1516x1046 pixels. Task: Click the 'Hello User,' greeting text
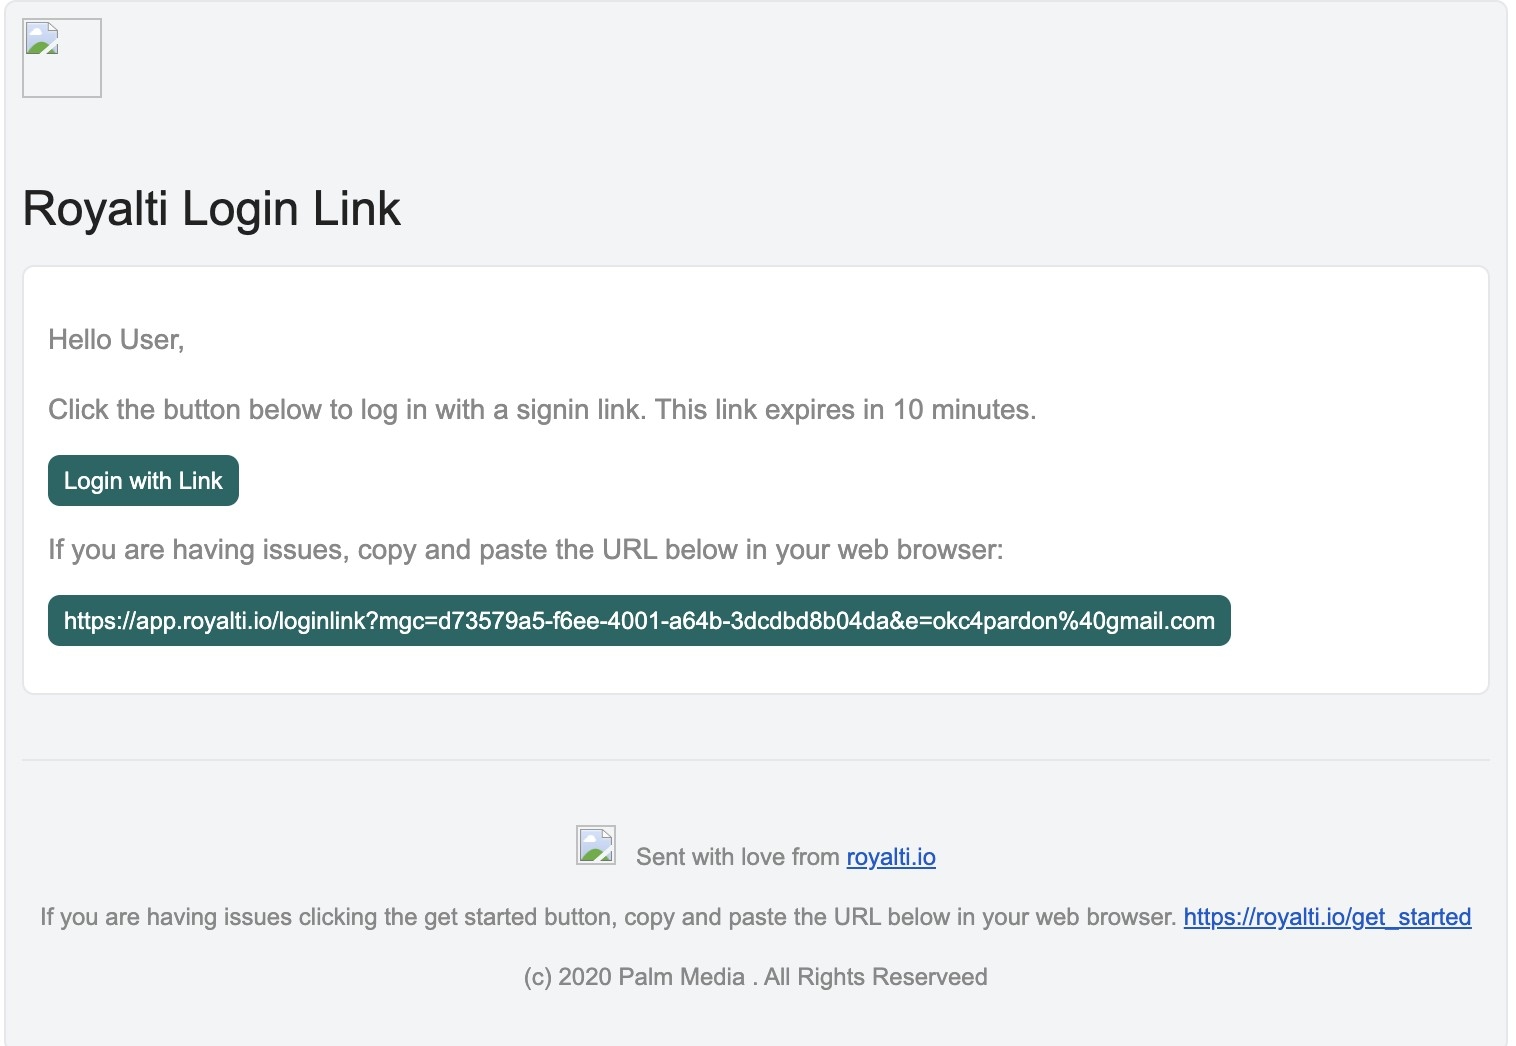click(116, 340)
